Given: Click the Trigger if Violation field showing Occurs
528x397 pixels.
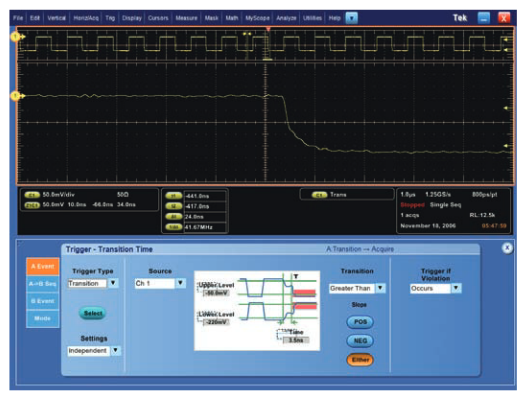Looking at the screenshot, I should click(x=430, y=289).
